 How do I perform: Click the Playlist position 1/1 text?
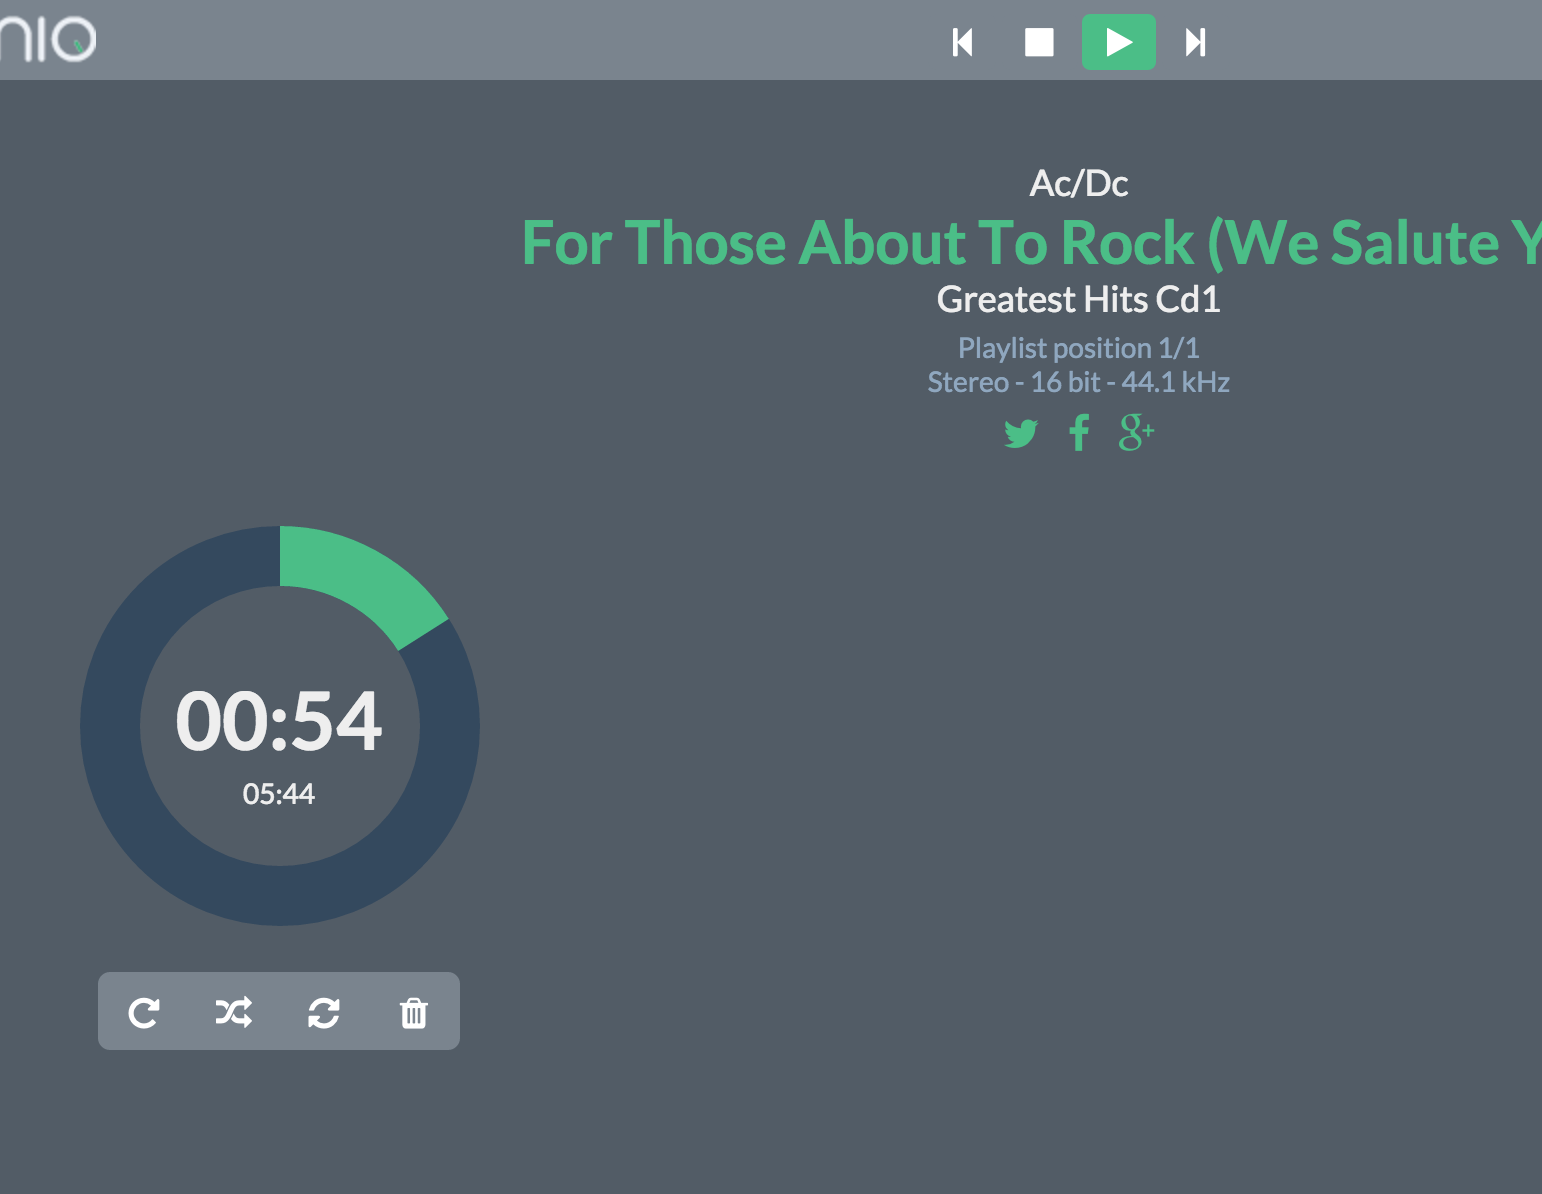(x=1079, y=348)
